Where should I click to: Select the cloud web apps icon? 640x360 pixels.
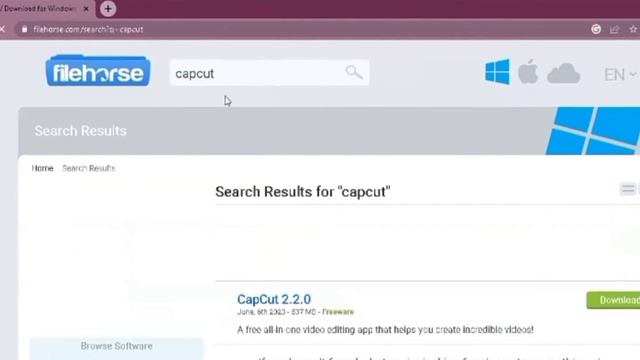click(x=563, y=73)
